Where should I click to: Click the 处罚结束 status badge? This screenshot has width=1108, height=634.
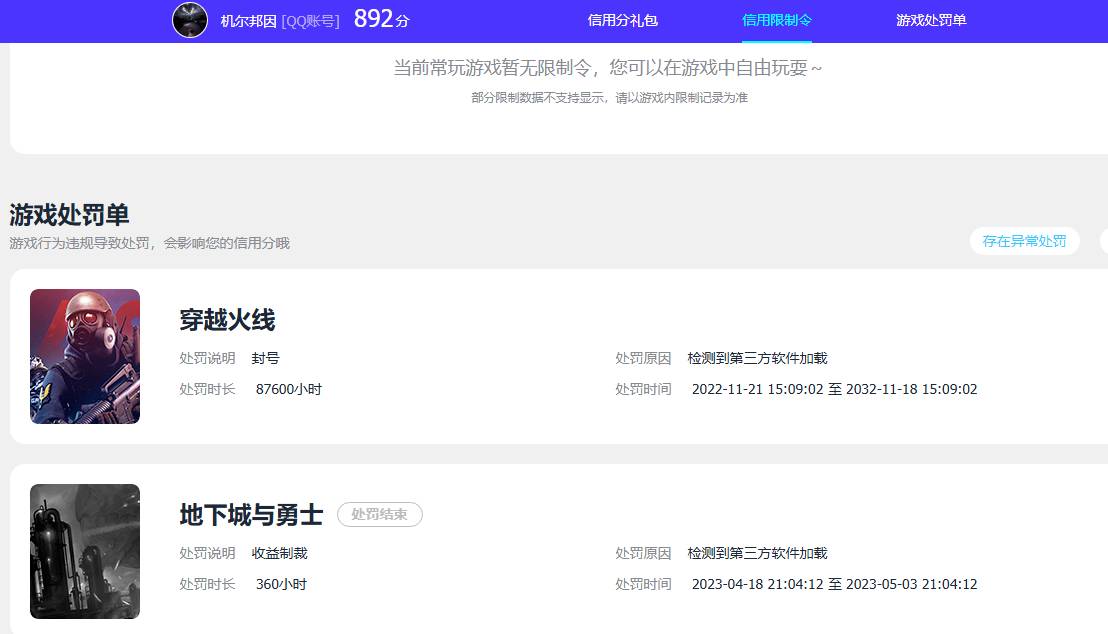click(380, 514)
